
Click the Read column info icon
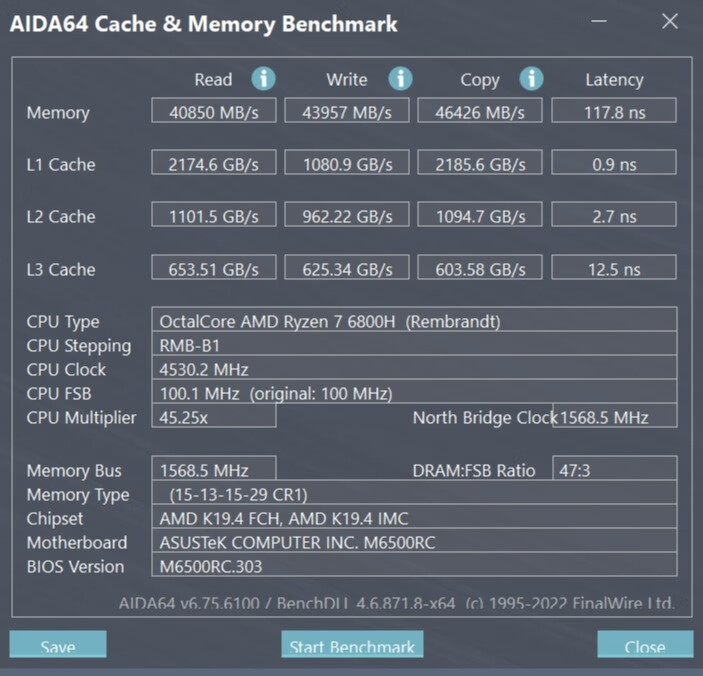(263, 79)
